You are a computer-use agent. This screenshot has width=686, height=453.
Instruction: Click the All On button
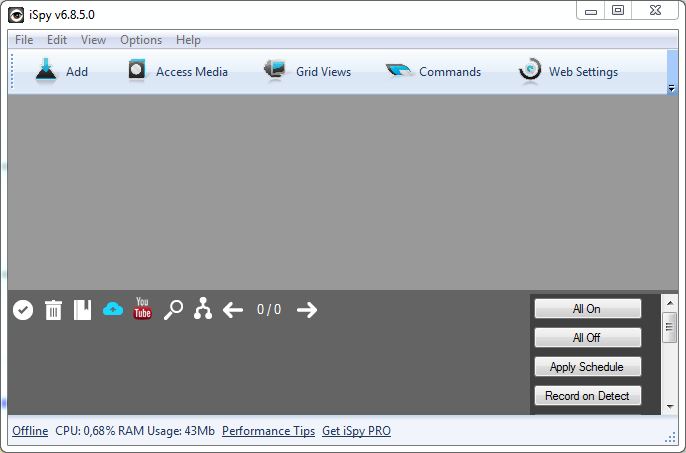[x=588, y=309]
